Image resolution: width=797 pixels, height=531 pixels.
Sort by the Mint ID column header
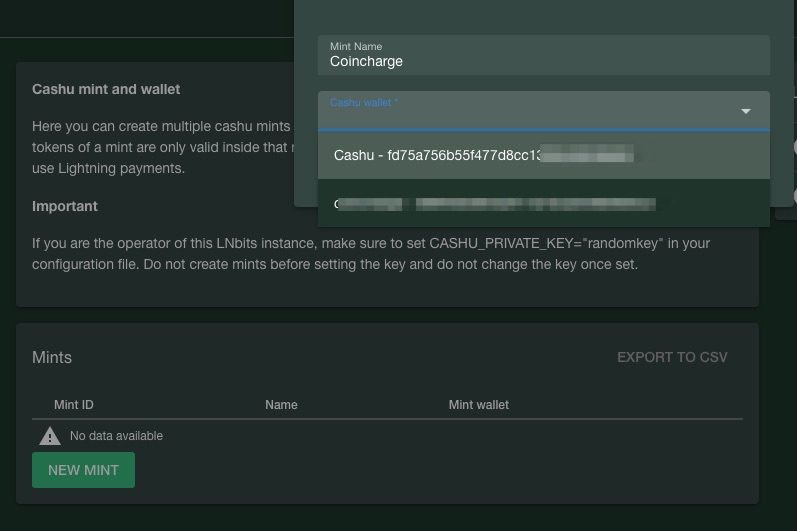(74, 405)
